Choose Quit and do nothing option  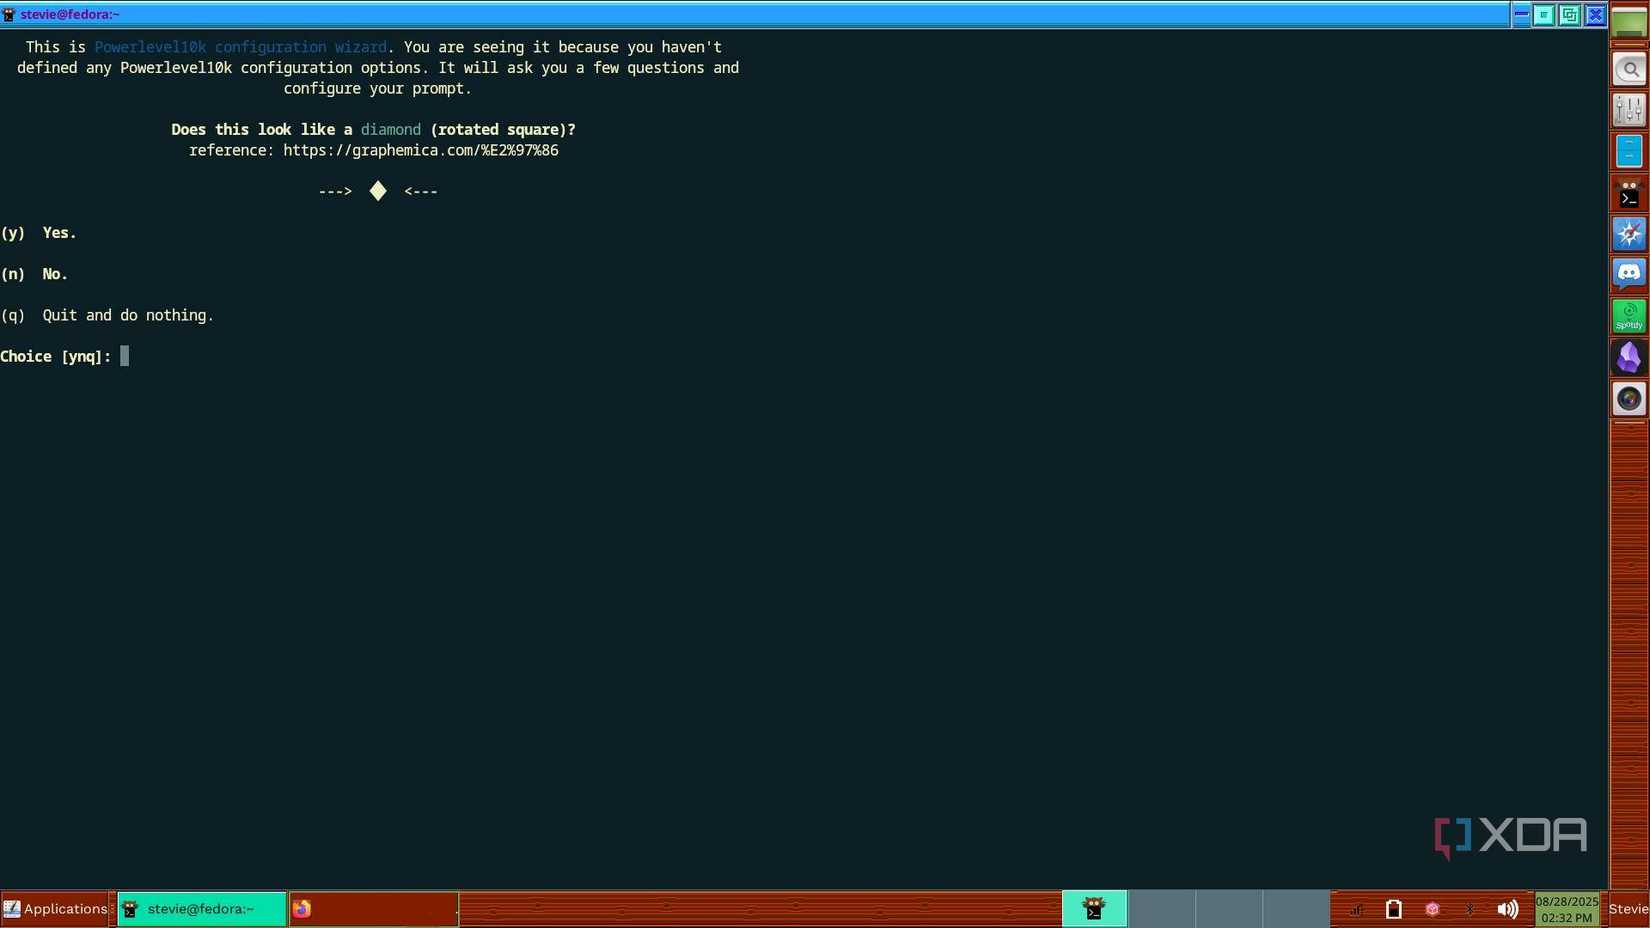(x=108, y=315)
